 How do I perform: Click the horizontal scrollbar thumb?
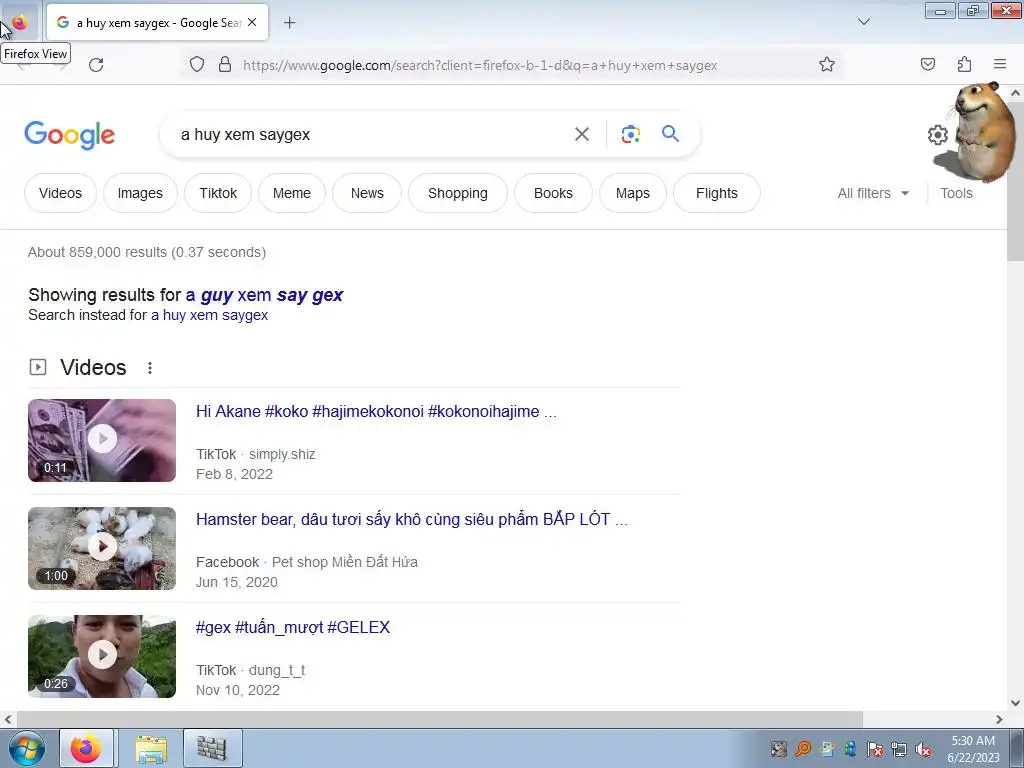tap(439, 719)
